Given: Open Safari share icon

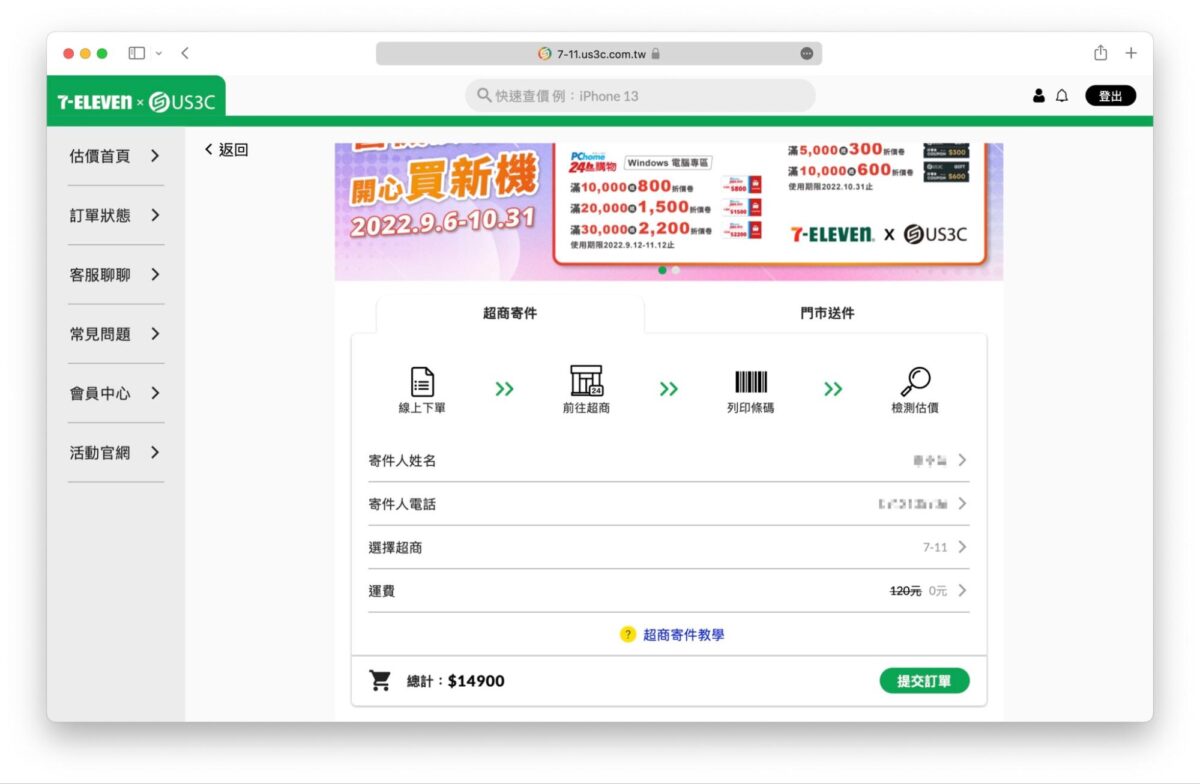Looking at the screenshot, I should click(x=1100, y=53).
